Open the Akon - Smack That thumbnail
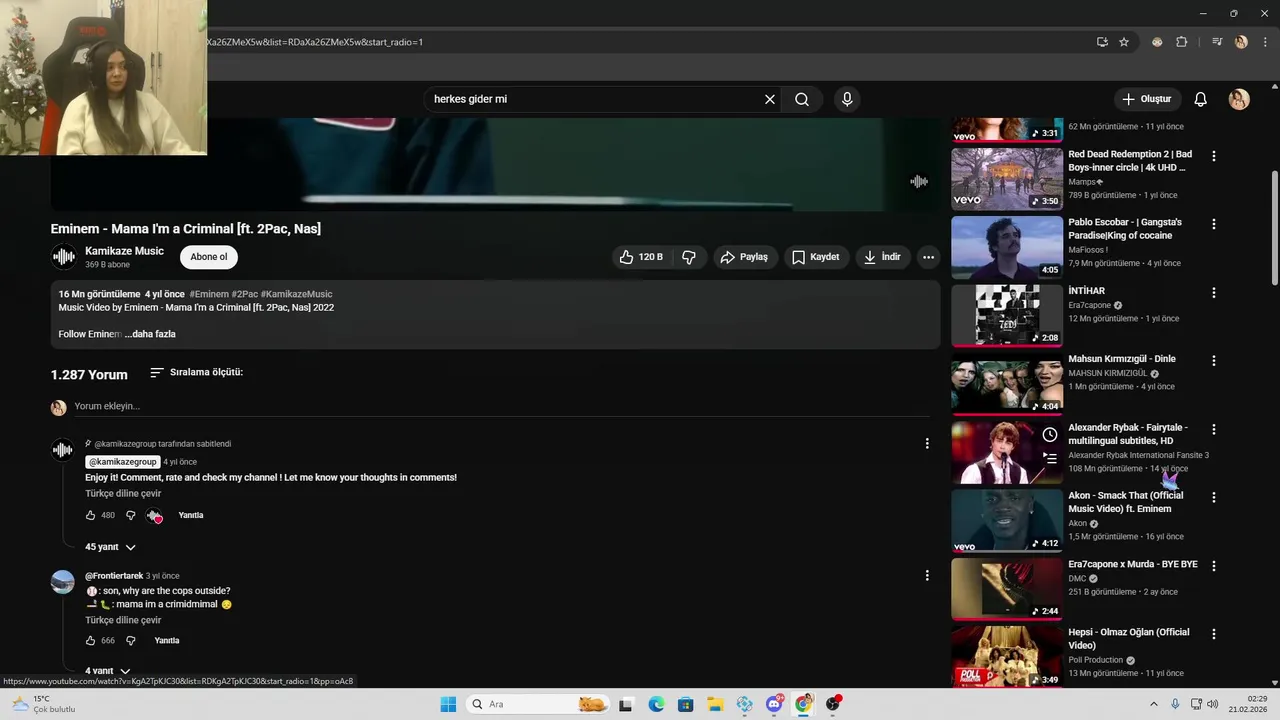The width and height of the screenshot is (1280, 720). pyautogui.click(x=1007, y=520)
